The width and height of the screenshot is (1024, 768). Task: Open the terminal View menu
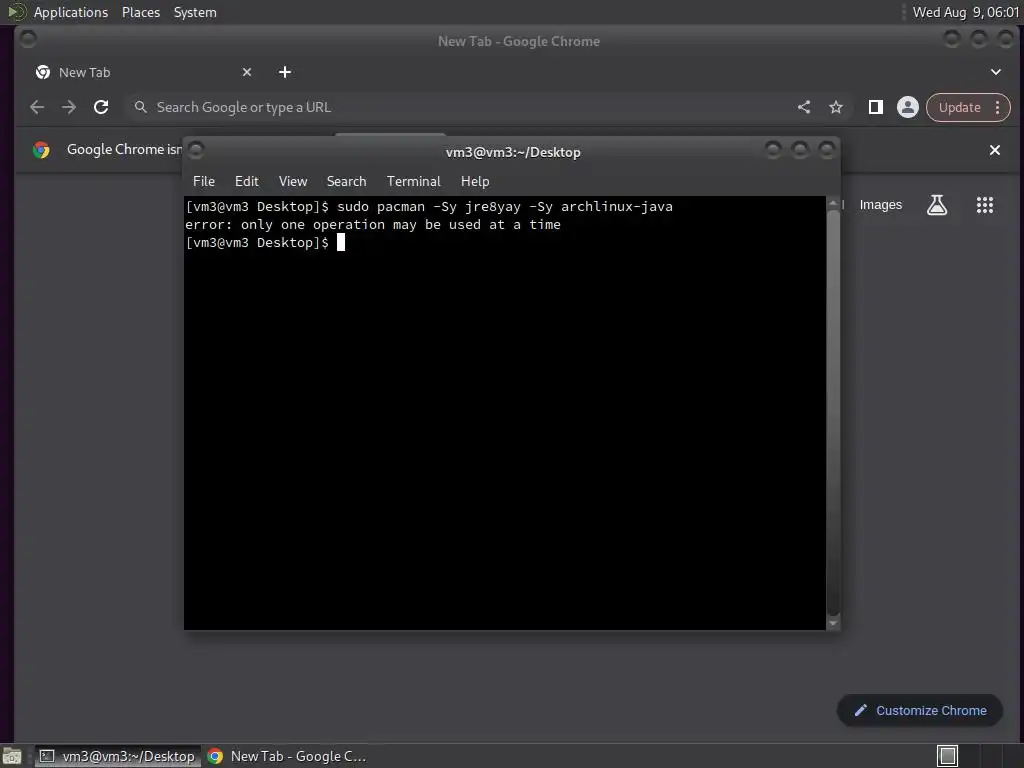293,181
